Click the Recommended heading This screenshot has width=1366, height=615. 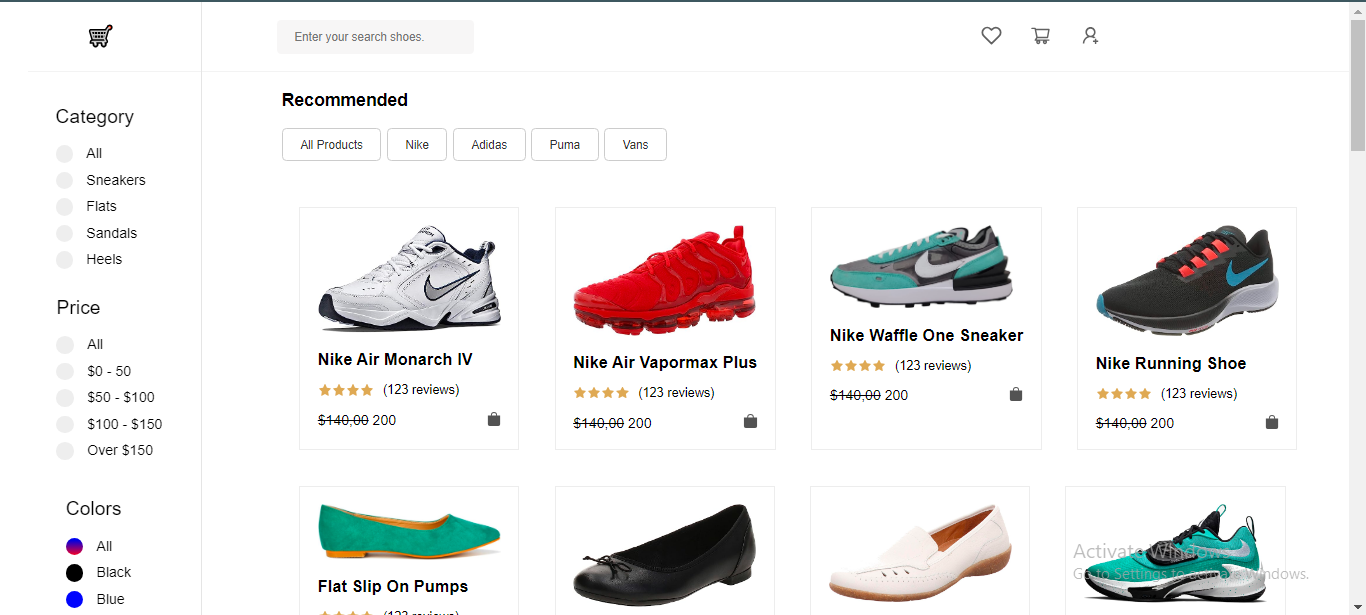point(345,100)
